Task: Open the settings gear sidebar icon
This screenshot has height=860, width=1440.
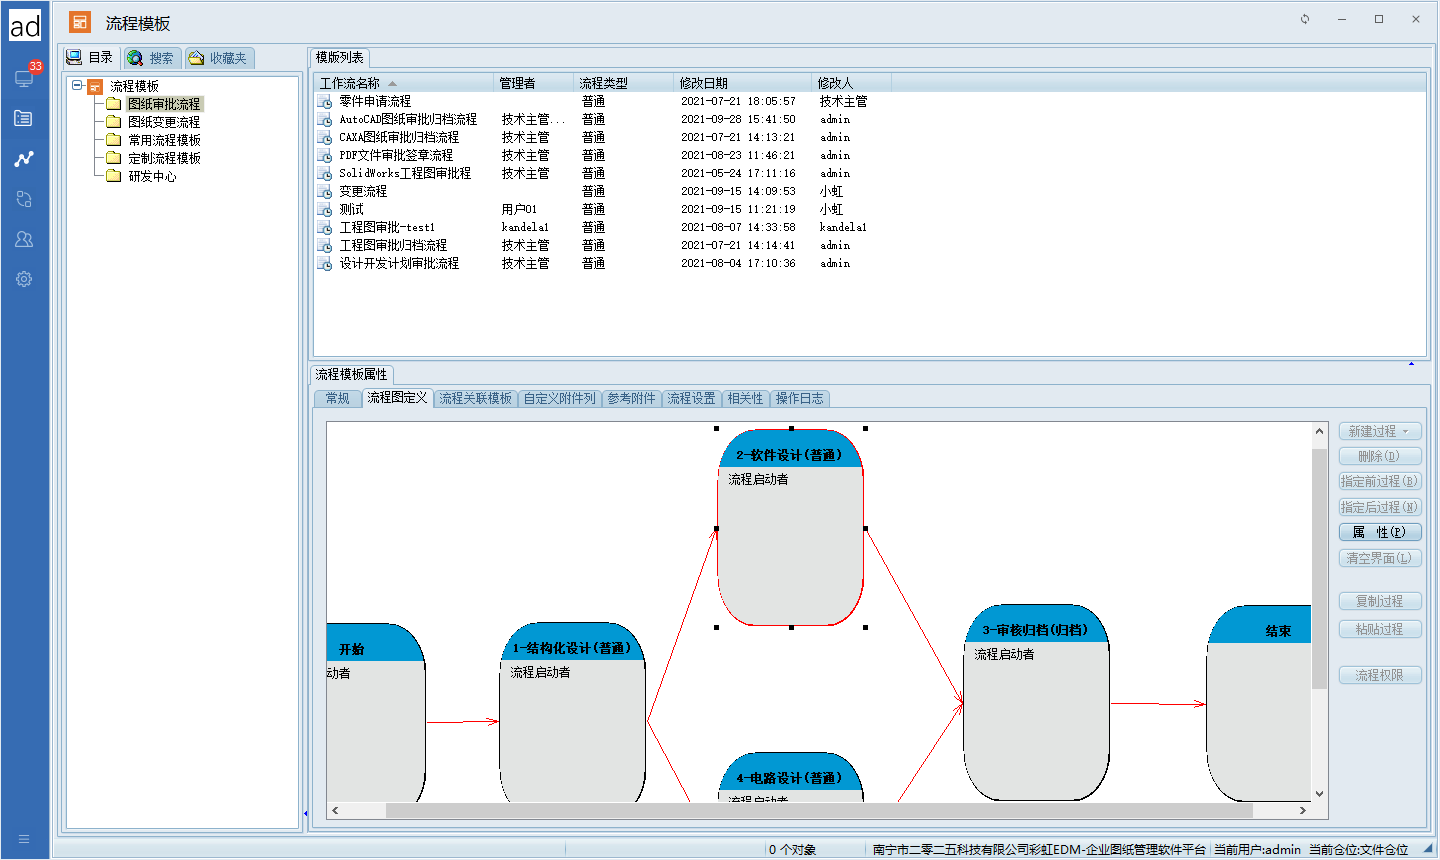Action: pos(24,279)
